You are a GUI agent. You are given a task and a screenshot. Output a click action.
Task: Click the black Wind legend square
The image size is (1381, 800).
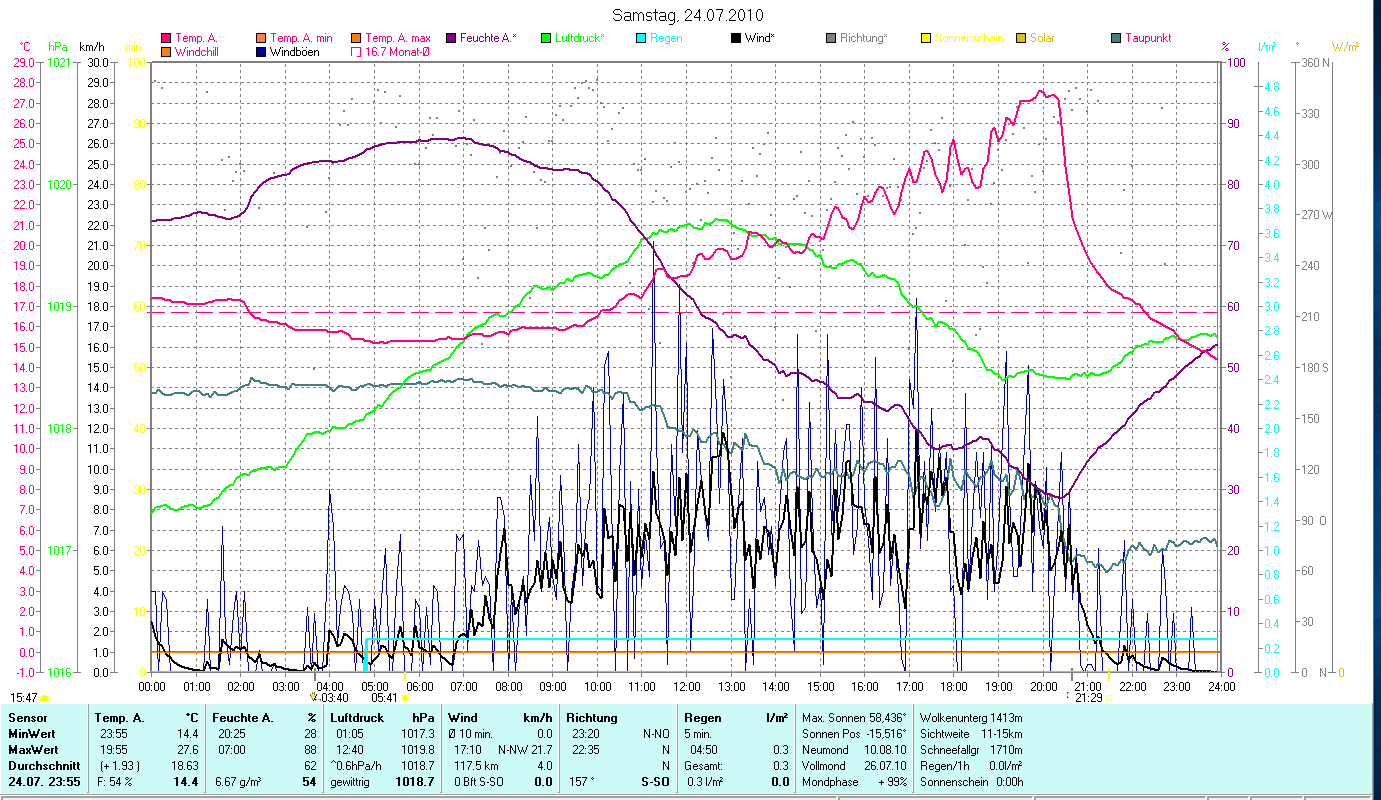click(735, 38)
